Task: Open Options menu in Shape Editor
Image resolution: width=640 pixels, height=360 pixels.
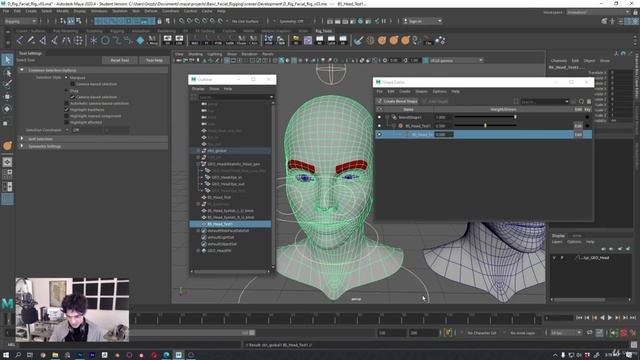Action: point(439,91)
